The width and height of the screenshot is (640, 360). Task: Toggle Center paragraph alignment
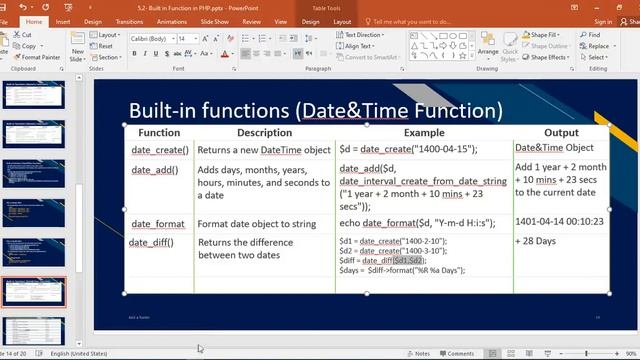(256, 53)
